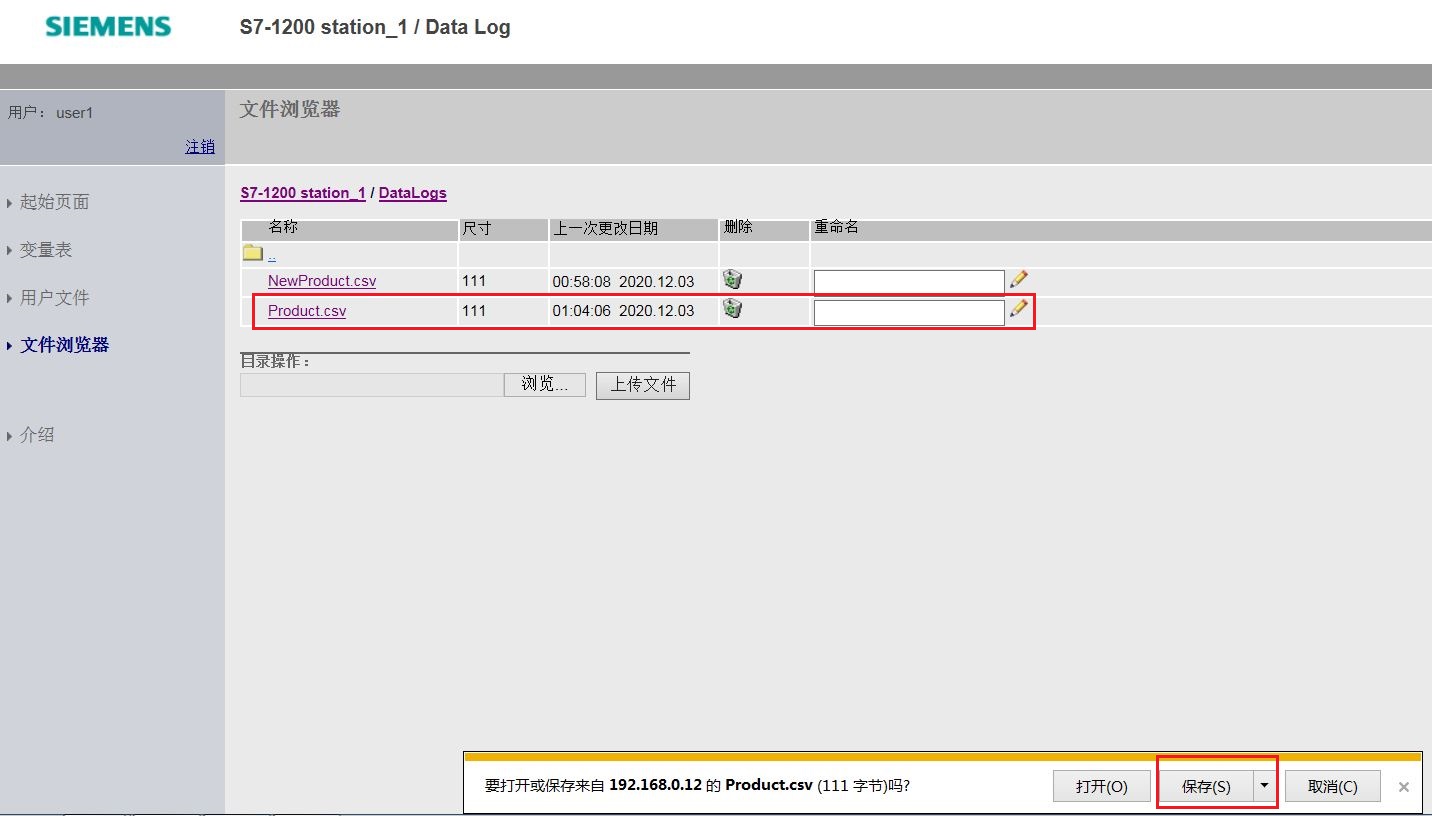1432x816 pixels.
Task: Click 保存(S) to save Product.csv
Action: 1206,786
